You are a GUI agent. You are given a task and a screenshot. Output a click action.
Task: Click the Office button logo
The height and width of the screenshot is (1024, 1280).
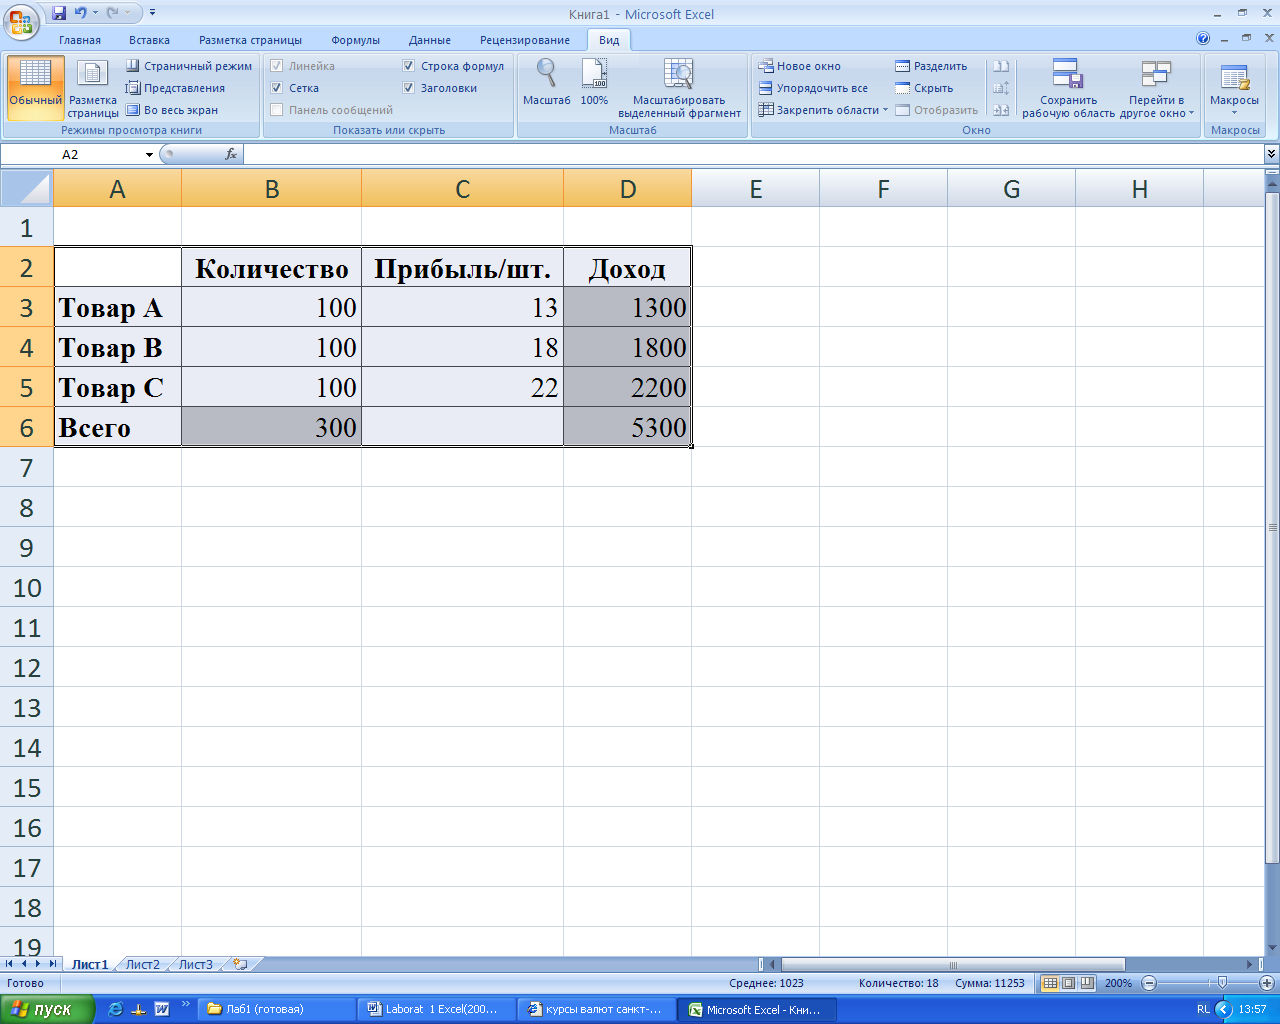(21, 21)
